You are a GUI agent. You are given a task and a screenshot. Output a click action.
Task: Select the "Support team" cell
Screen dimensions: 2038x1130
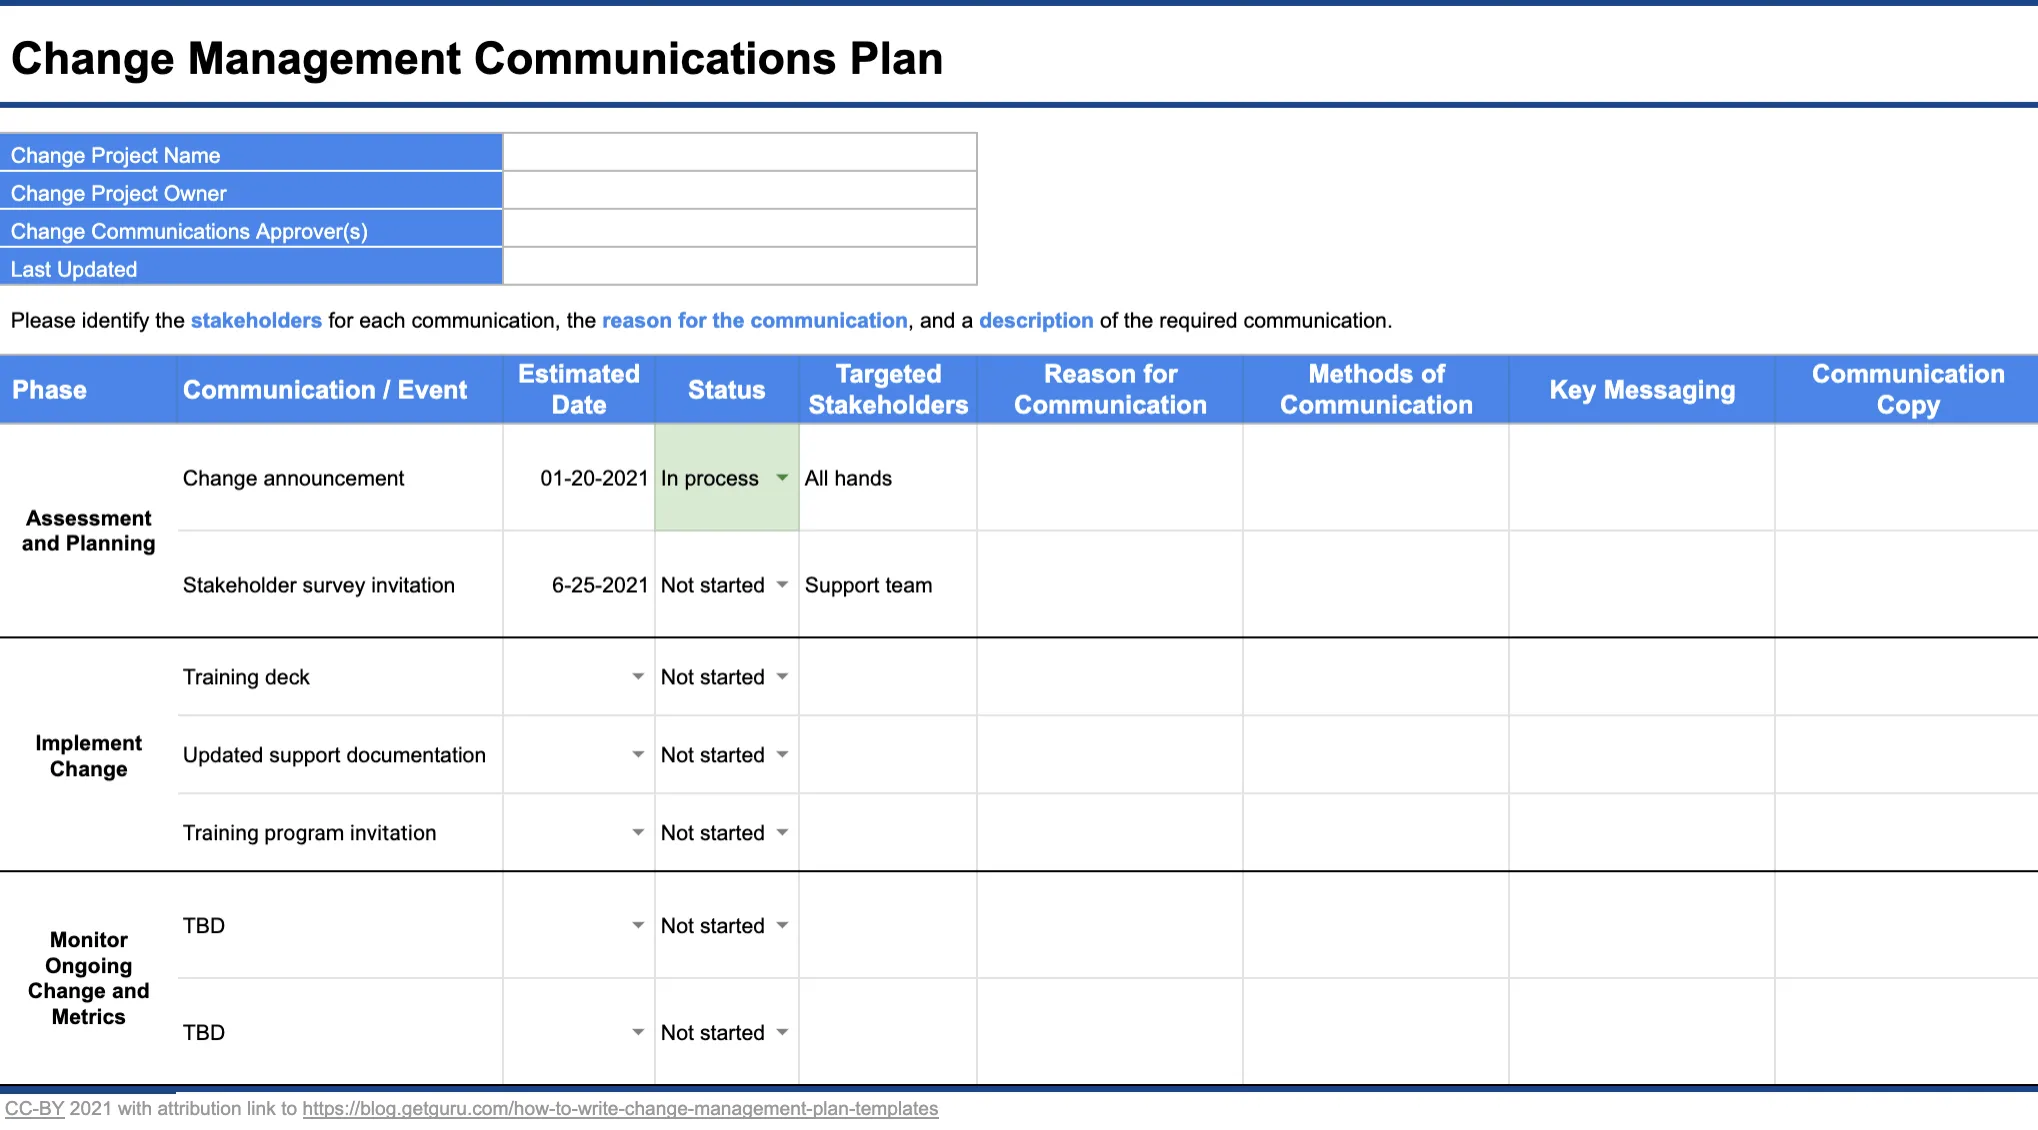(886, 585)
